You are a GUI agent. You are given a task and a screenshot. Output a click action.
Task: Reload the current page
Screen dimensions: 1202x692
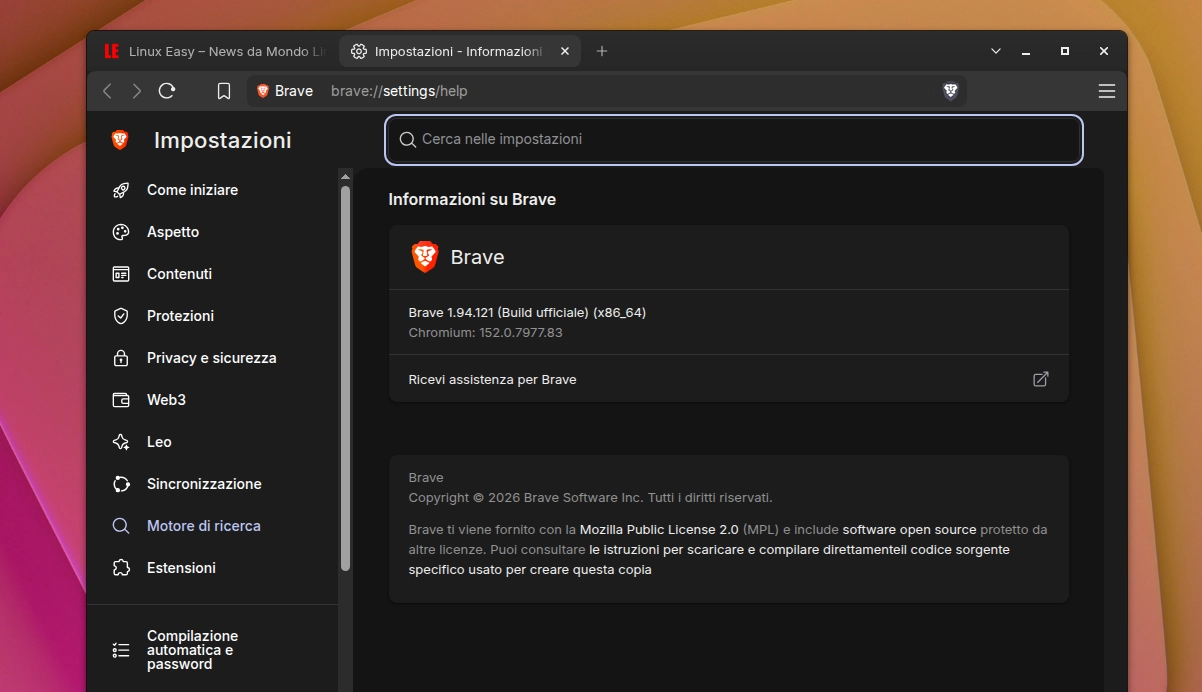[167, 91]
